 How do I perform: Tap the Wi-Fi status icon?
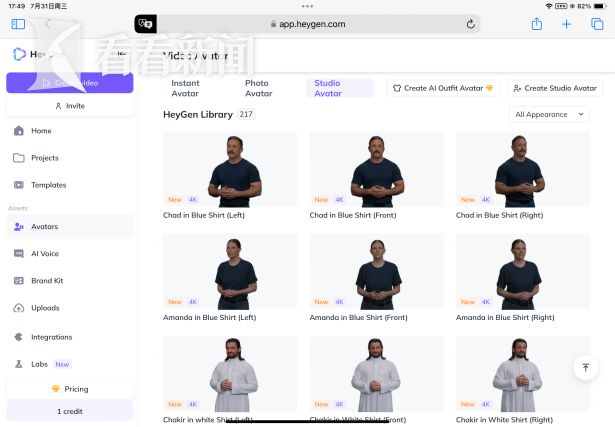(549, 6)
